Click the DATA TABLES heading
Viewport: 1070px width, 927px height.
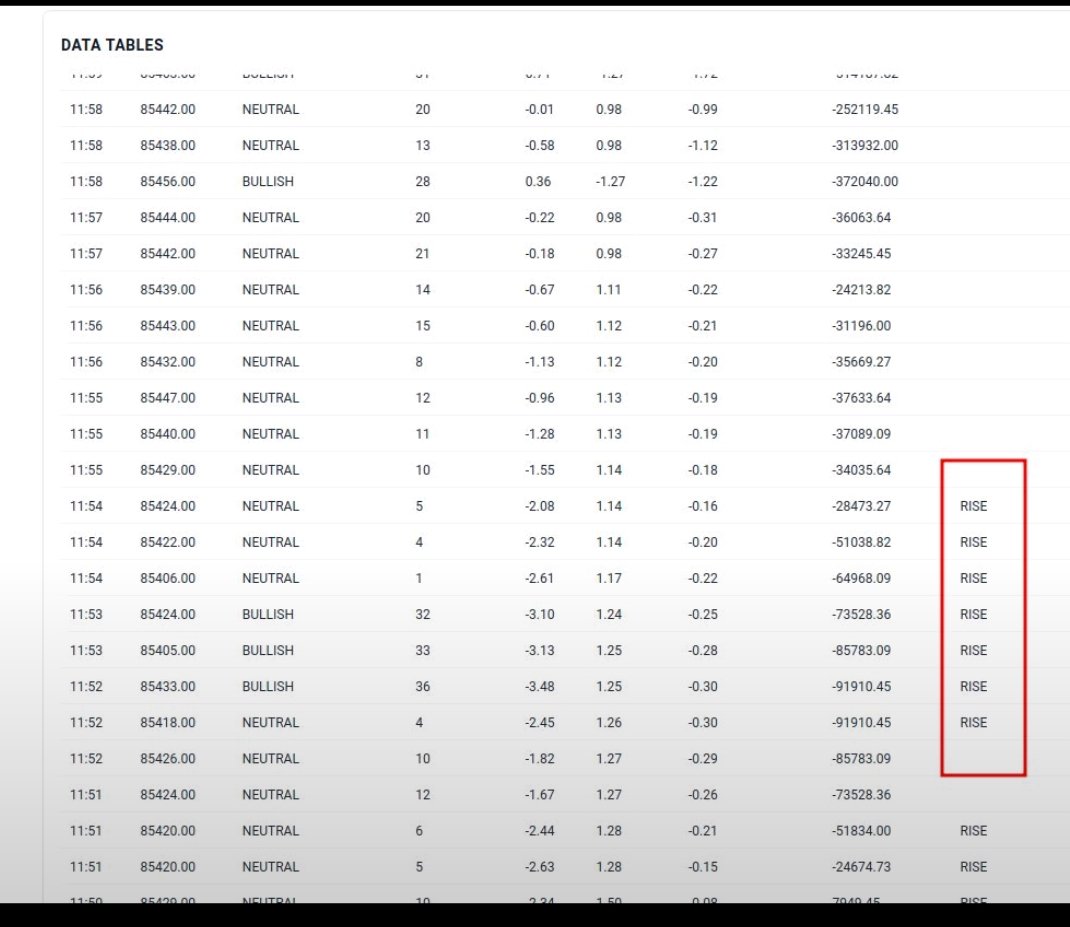coord(112,45)
